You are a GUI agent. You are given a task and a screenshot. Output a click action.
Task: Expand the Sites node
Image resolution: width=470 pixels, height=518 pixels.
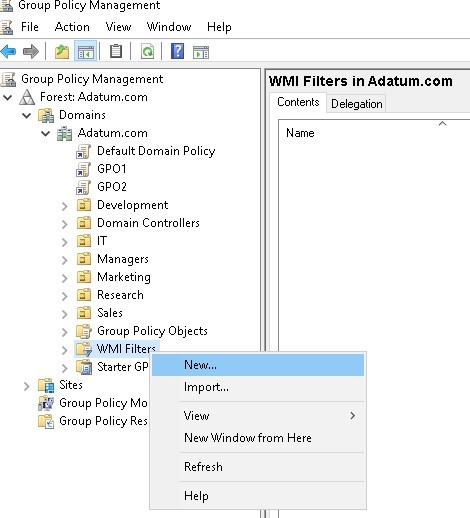27,386
